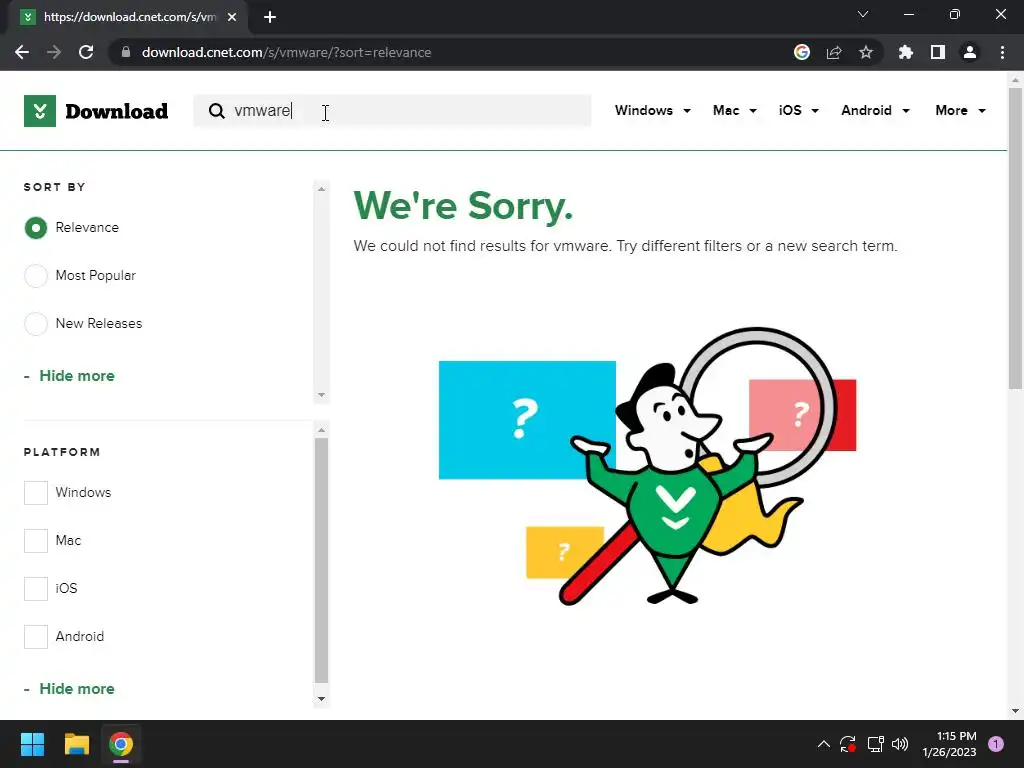Click the "PLATFORM" label
The image size is (1024, 768).
point(62,453)
